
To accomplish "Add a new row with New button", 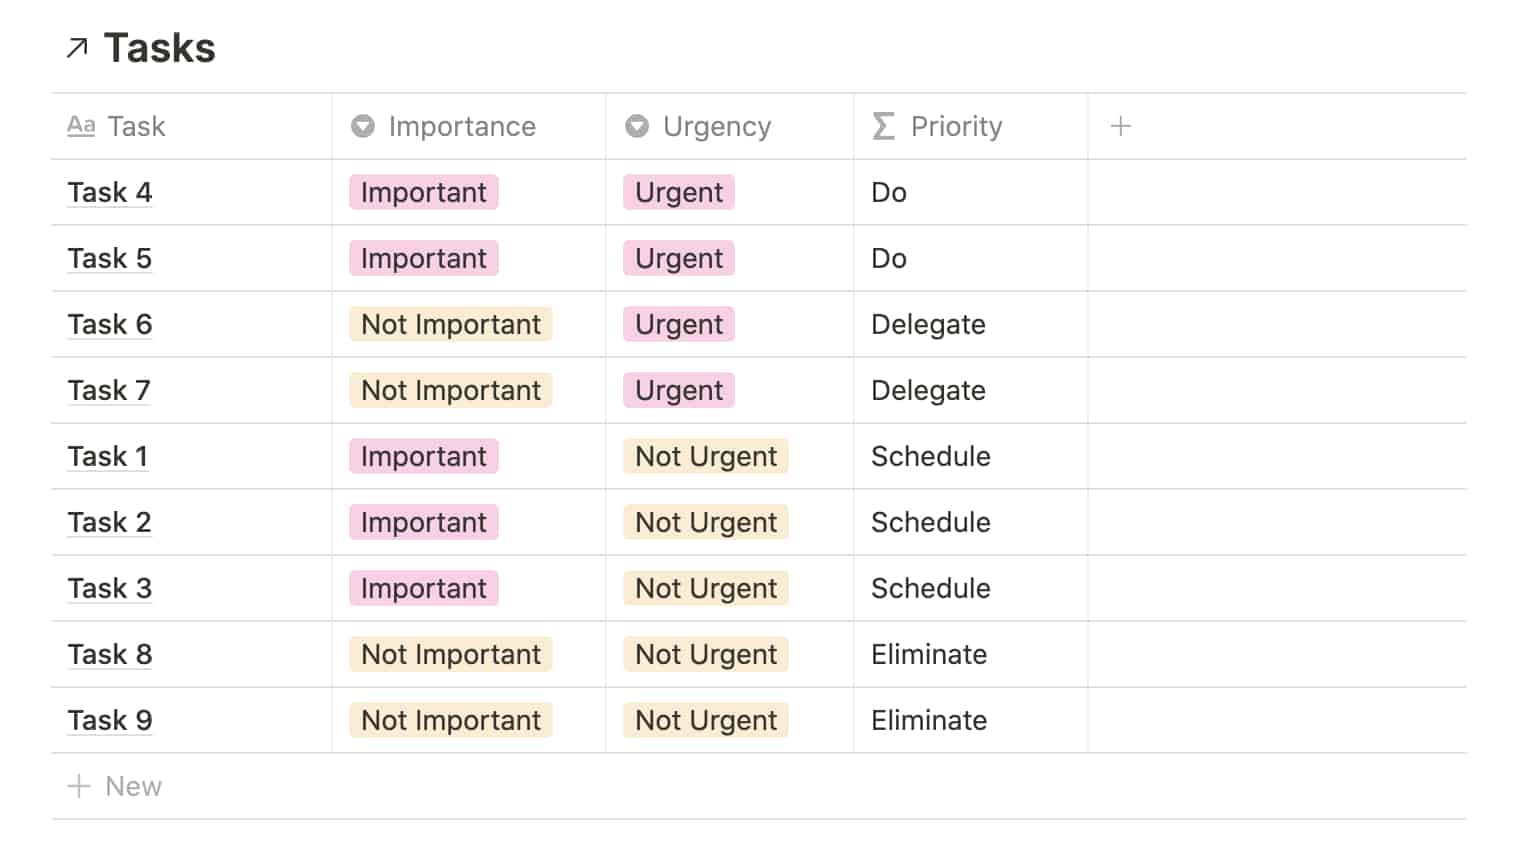I will 133,786.
